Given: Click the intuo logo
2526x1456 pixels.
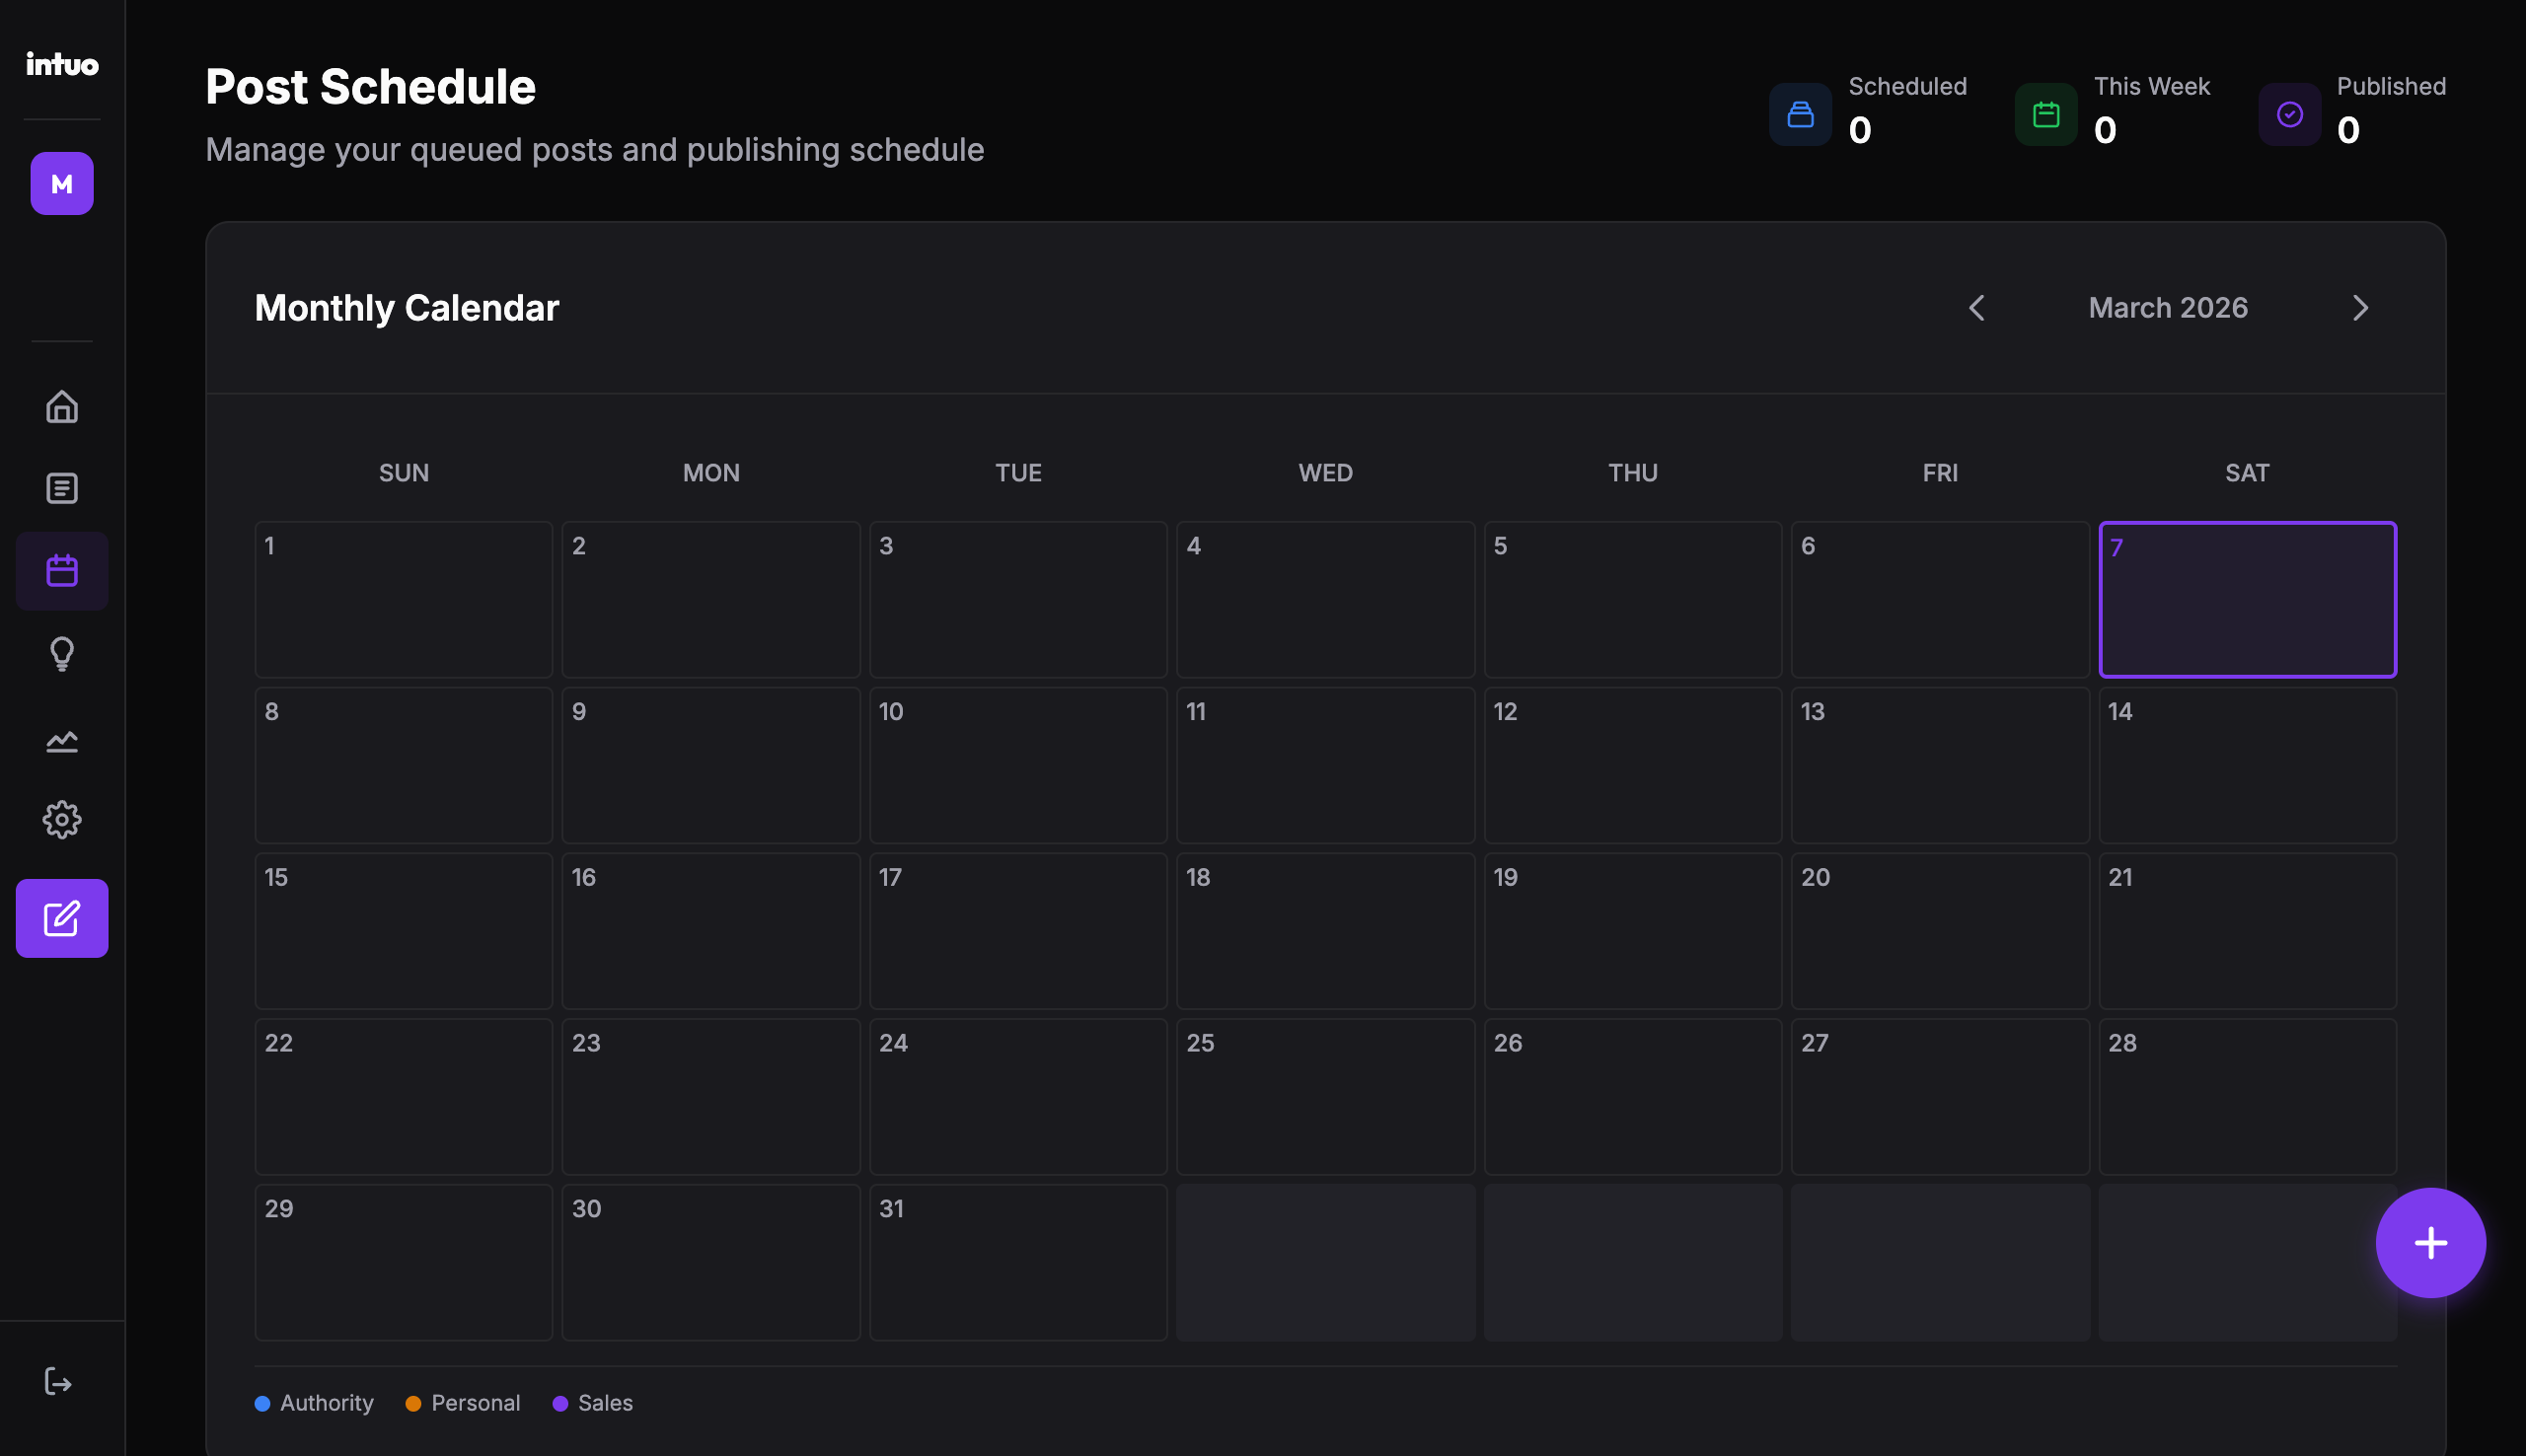Looking at the screenshot, I should click(61, 64).
